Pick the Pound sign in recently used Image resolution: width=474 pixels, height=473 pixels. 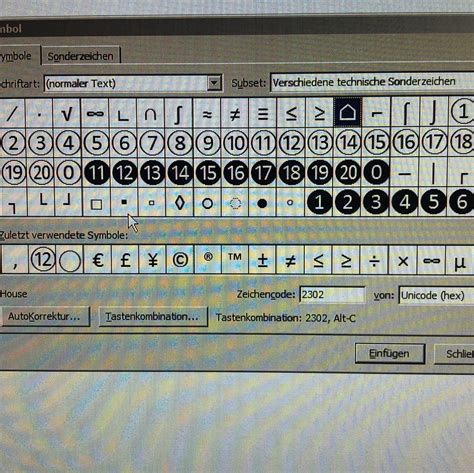125,260
